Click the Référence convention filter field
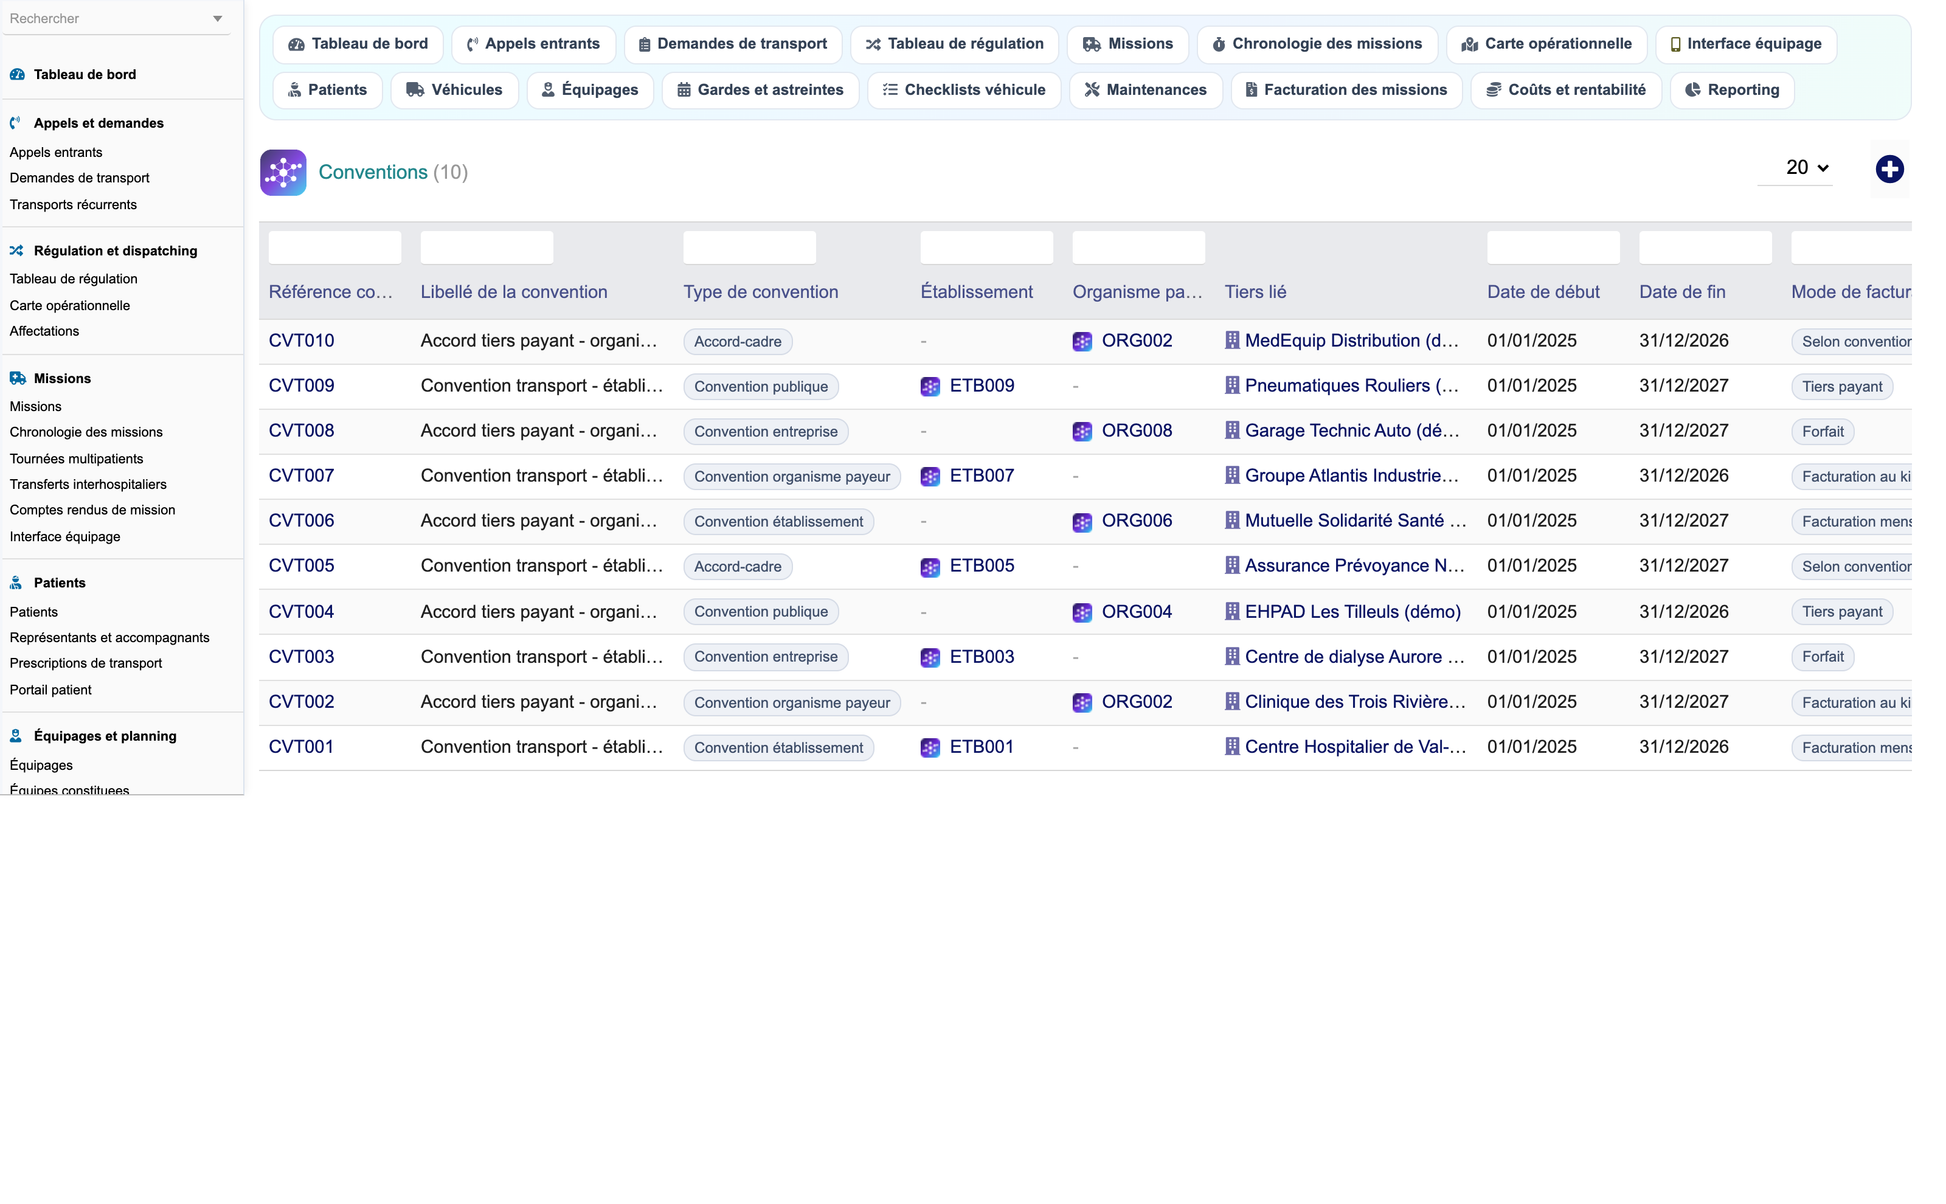The width and height of the screenshot is (1946, 1204). [335, 247]
